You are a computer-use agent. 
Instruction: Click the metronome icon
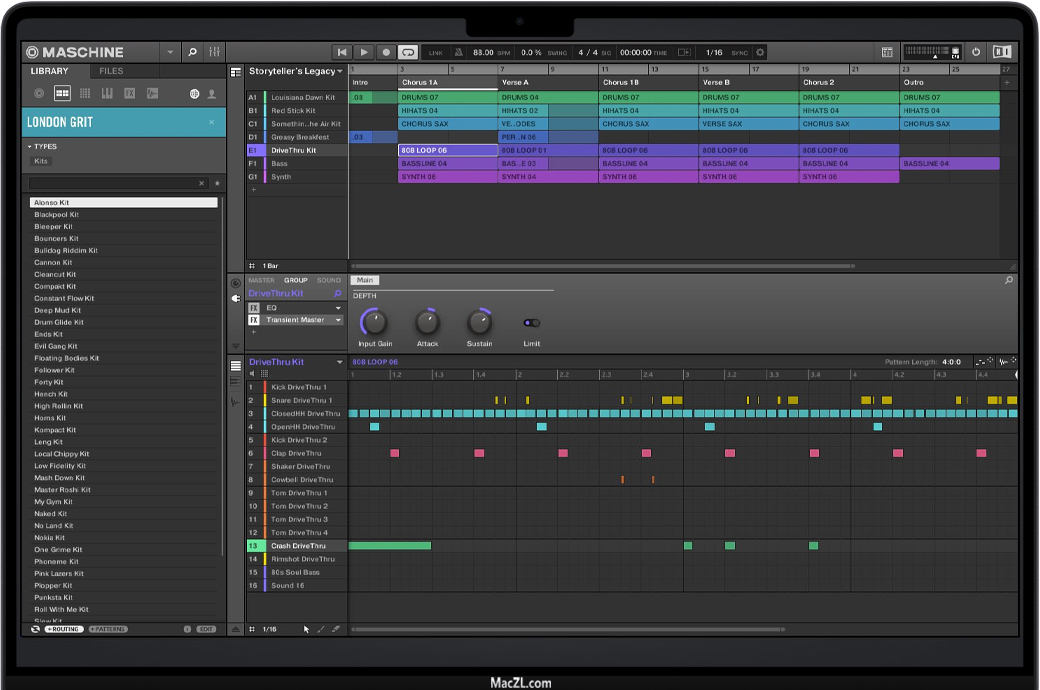pyautogui.click(x=458, y=52)
